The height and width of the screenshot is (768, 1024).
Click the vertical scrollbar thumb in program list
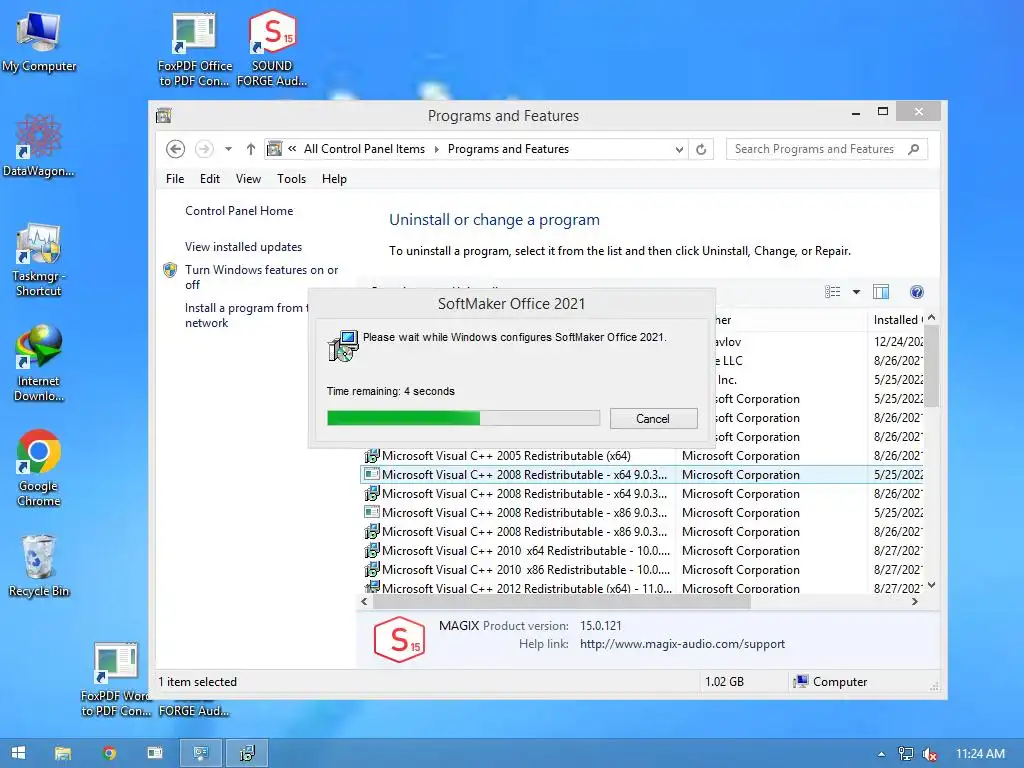coord(931,366)
